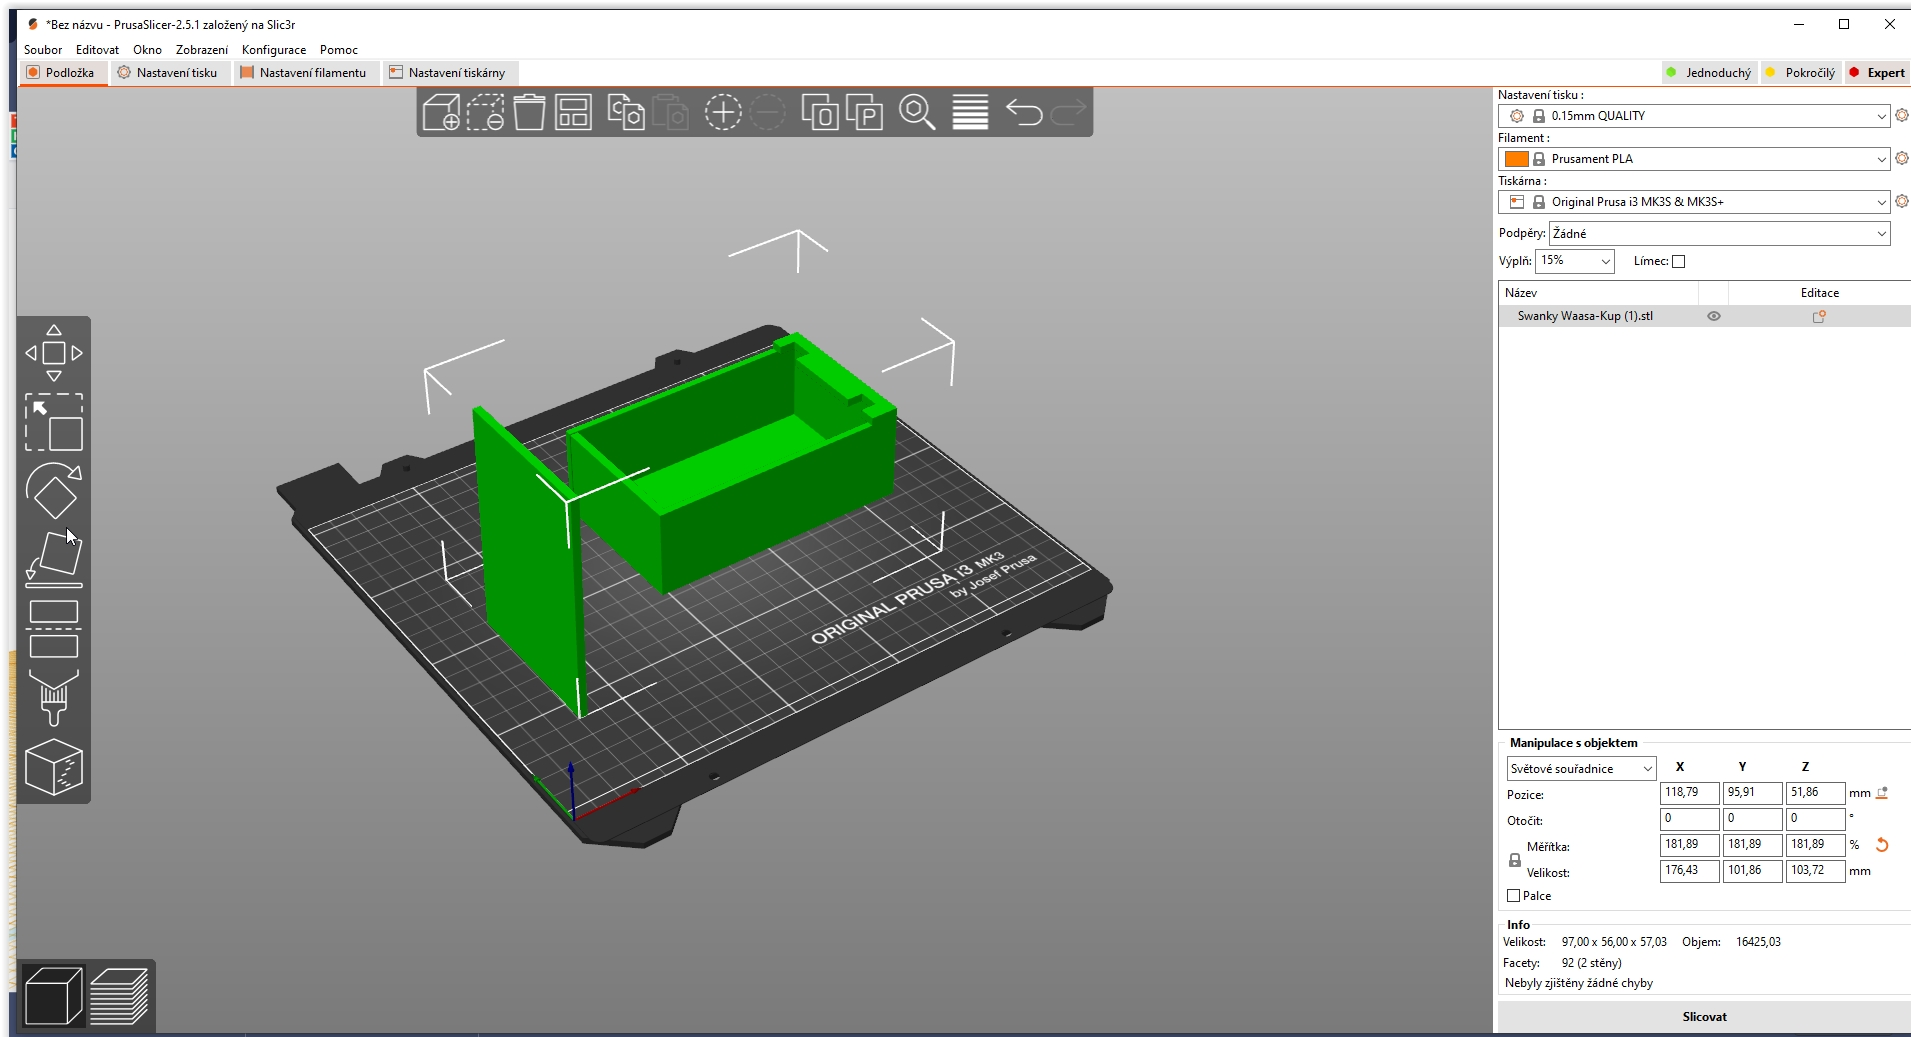Switch to the Nastavení tisku tab

pos(168,73)
